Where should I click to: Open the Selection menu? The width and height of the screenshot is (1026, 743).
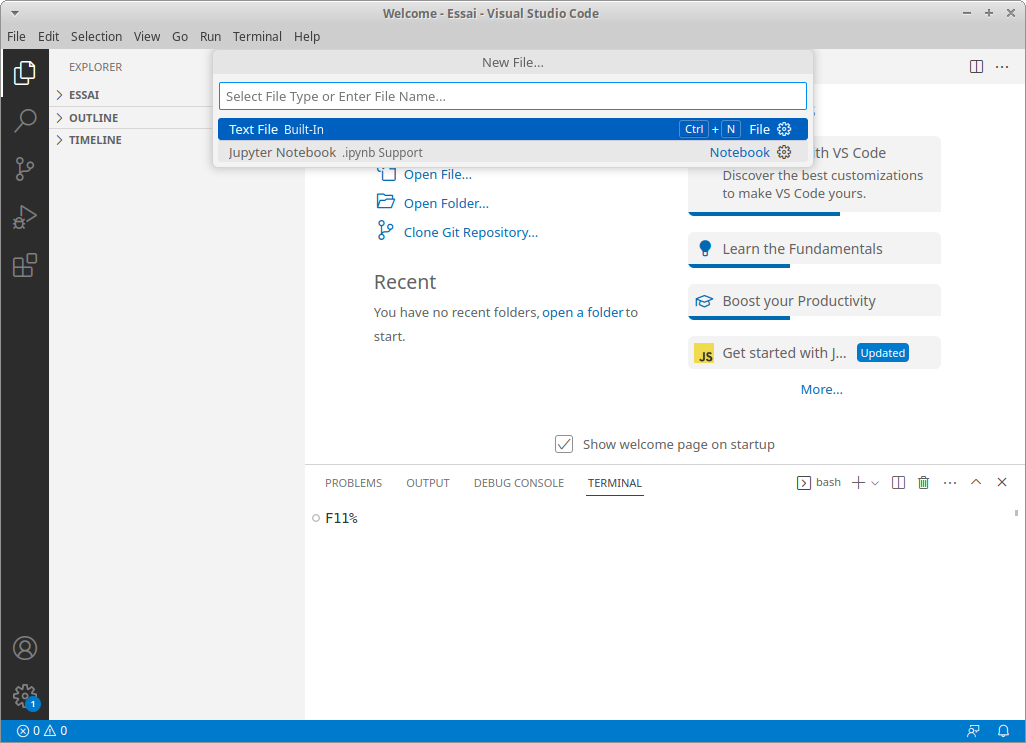click(x=96, y=37)
